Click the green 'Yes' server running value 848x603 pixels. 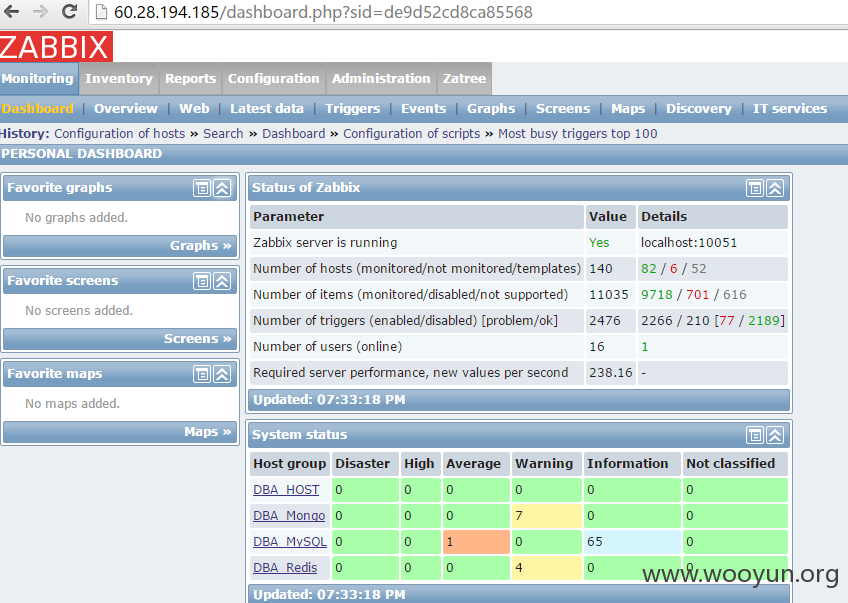pyautogui.click(x=599, y=243)
